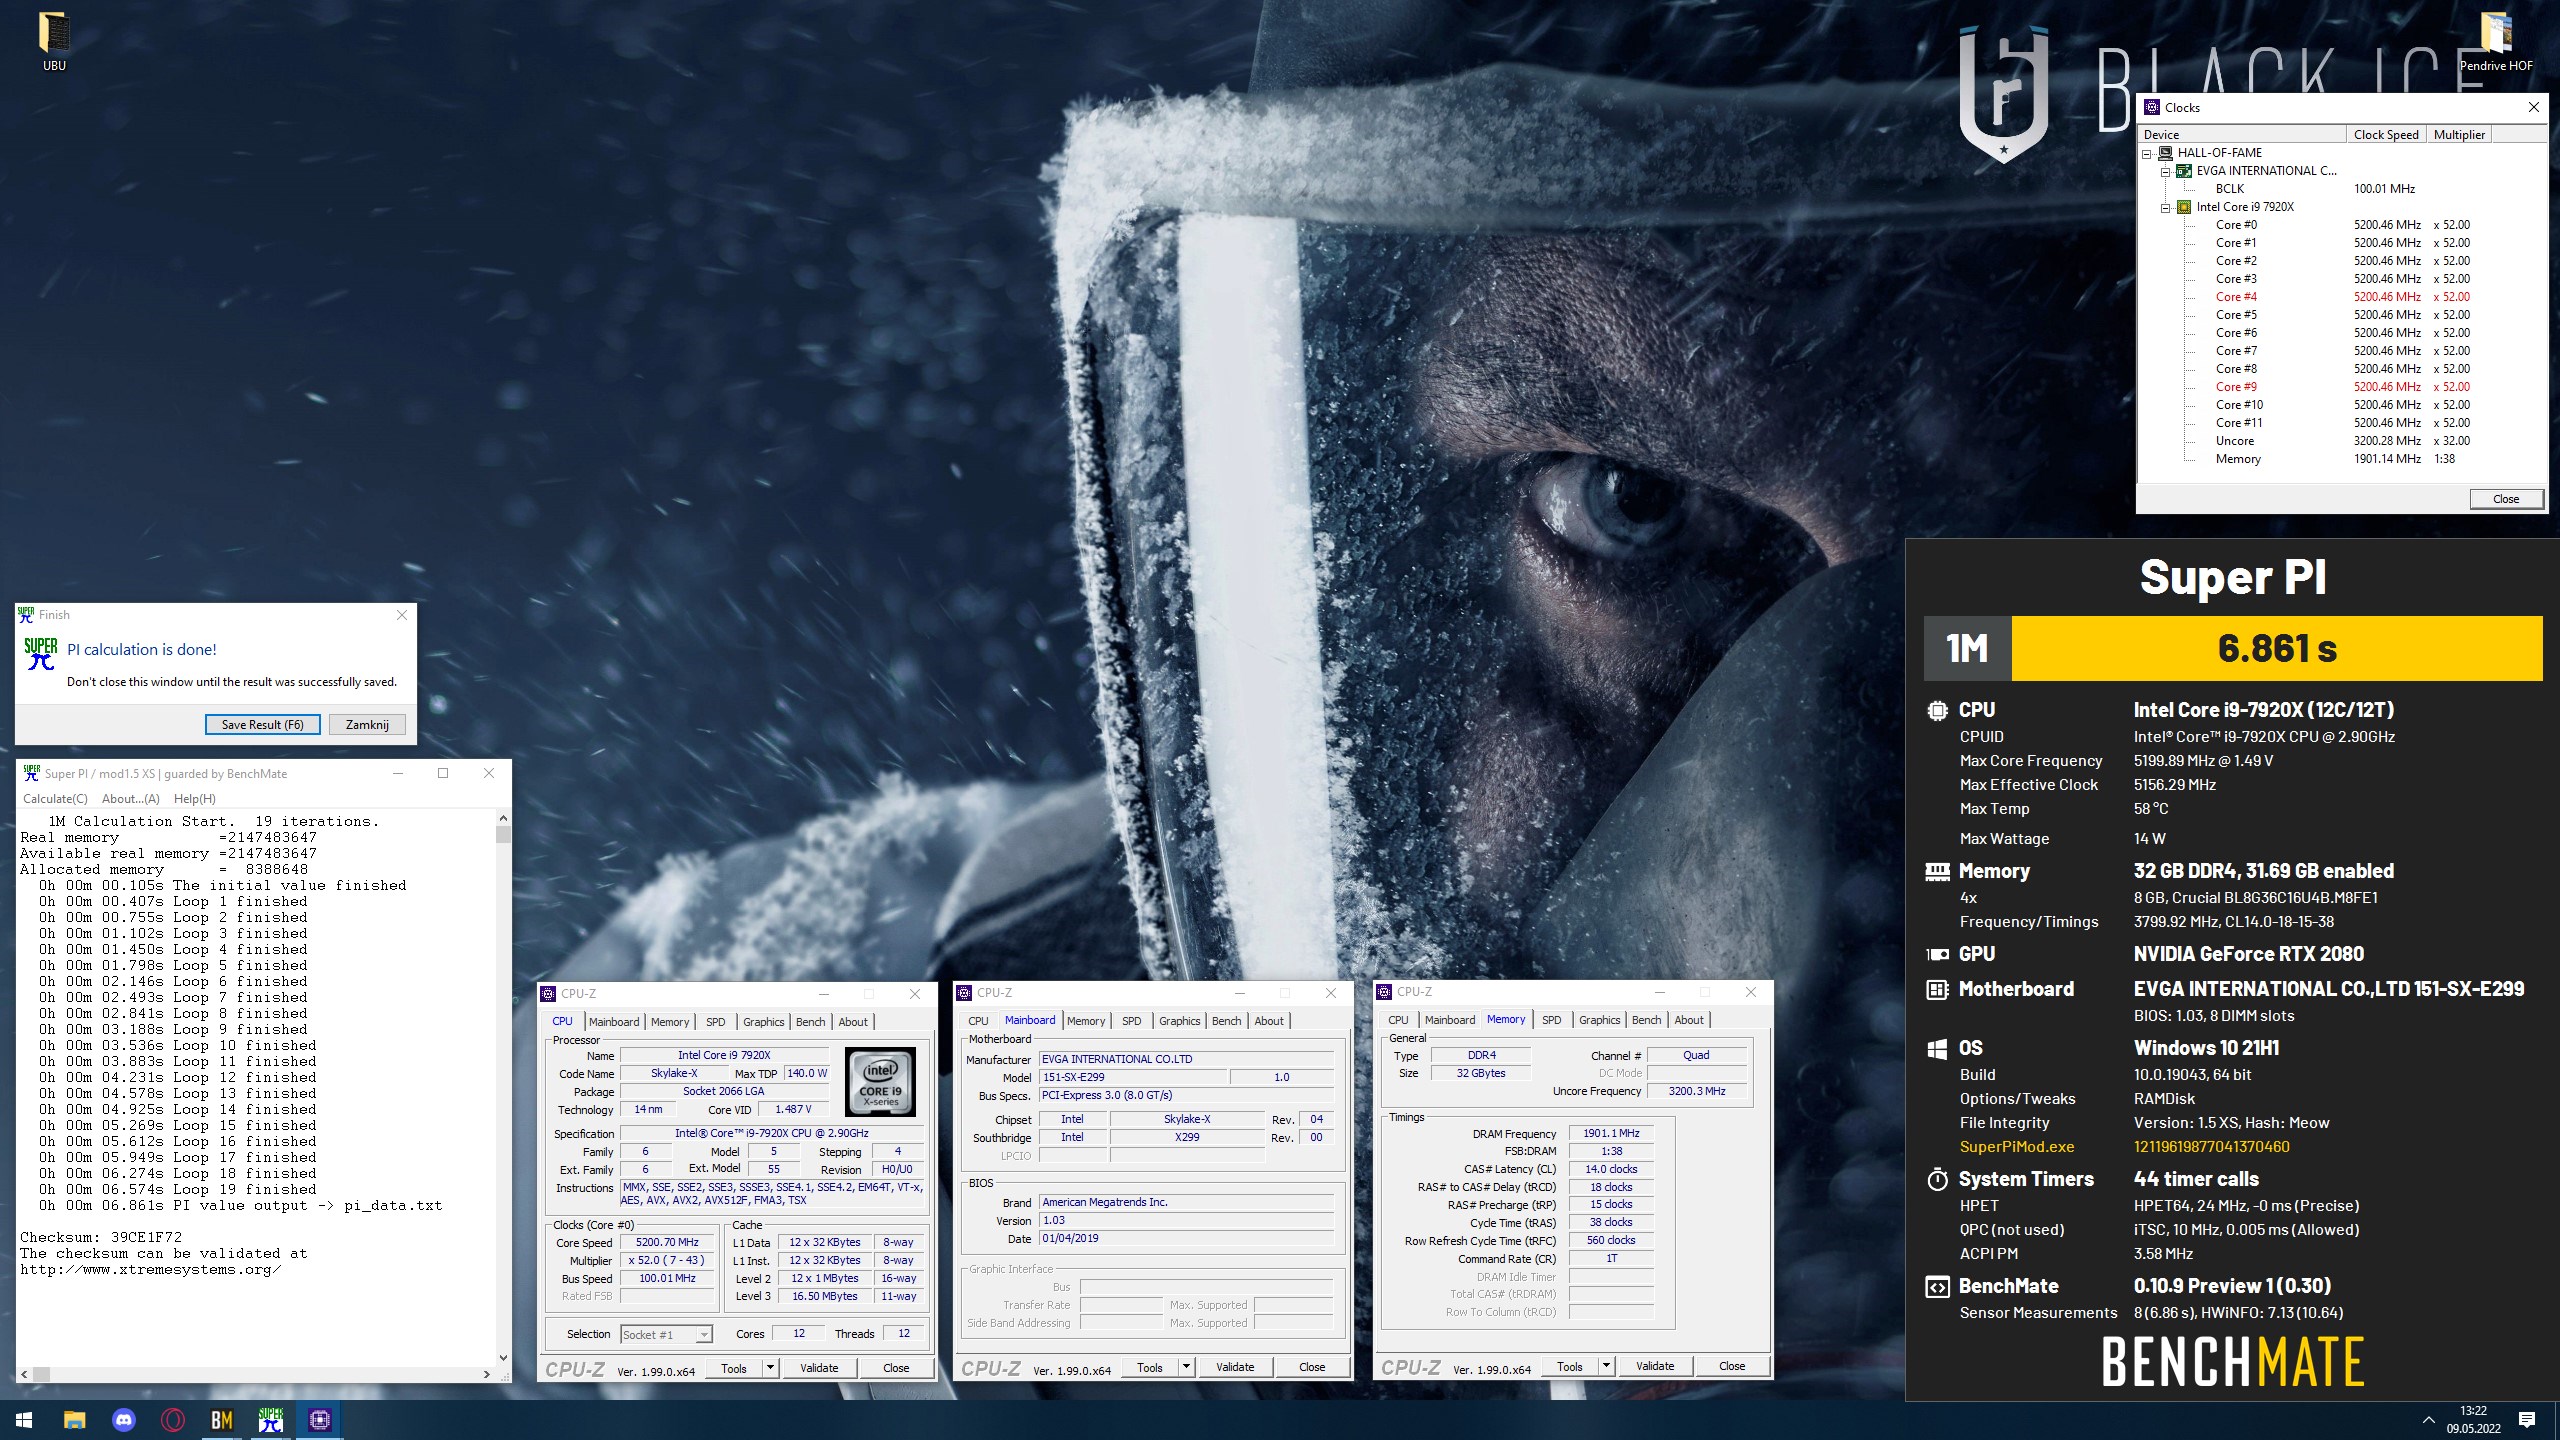Screen dimensions: 2560x1440
Task: Open the Help(H) menu in Super PI
Action: [x=194, y=799]
